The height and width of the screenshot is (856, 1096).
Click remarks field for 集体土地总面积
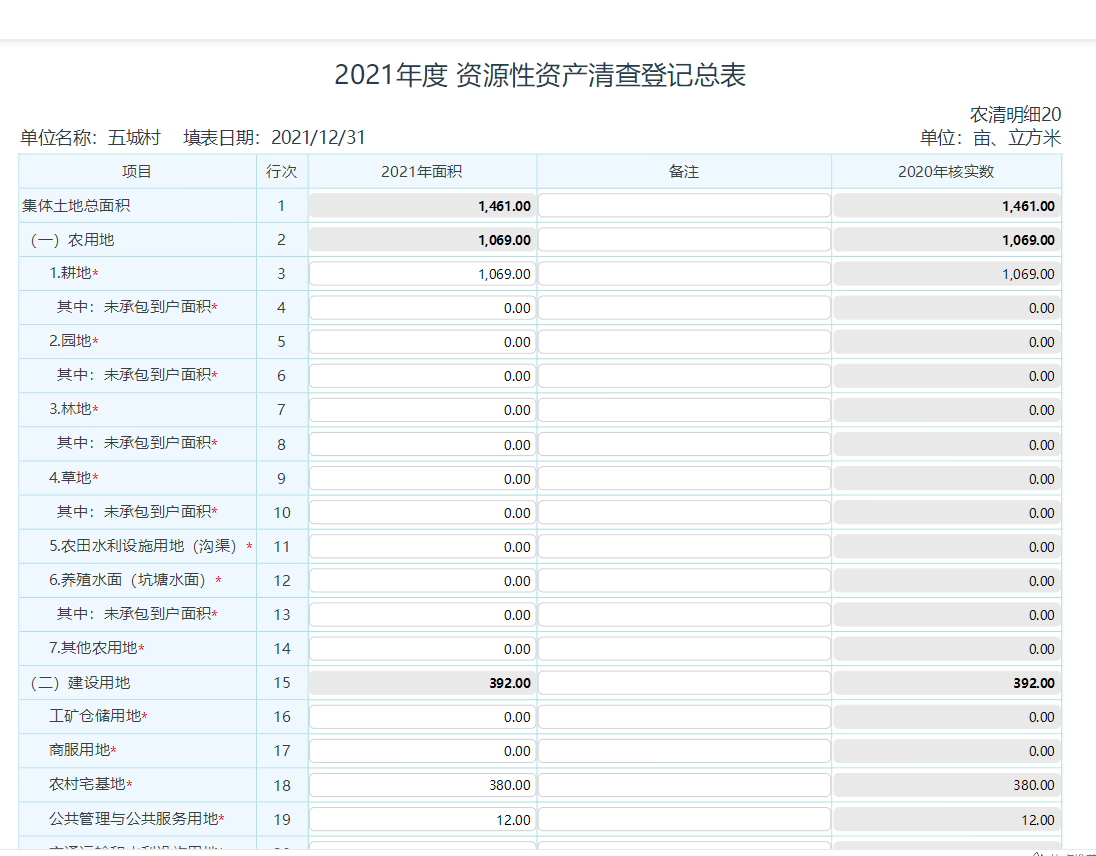(x=684, y=205)
